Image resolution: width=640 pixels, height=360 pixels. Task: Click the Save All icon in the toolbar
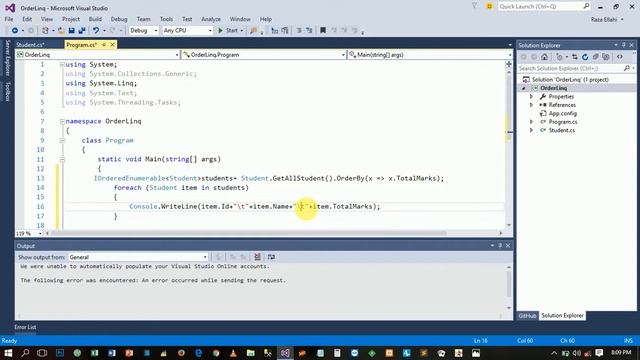82,31
